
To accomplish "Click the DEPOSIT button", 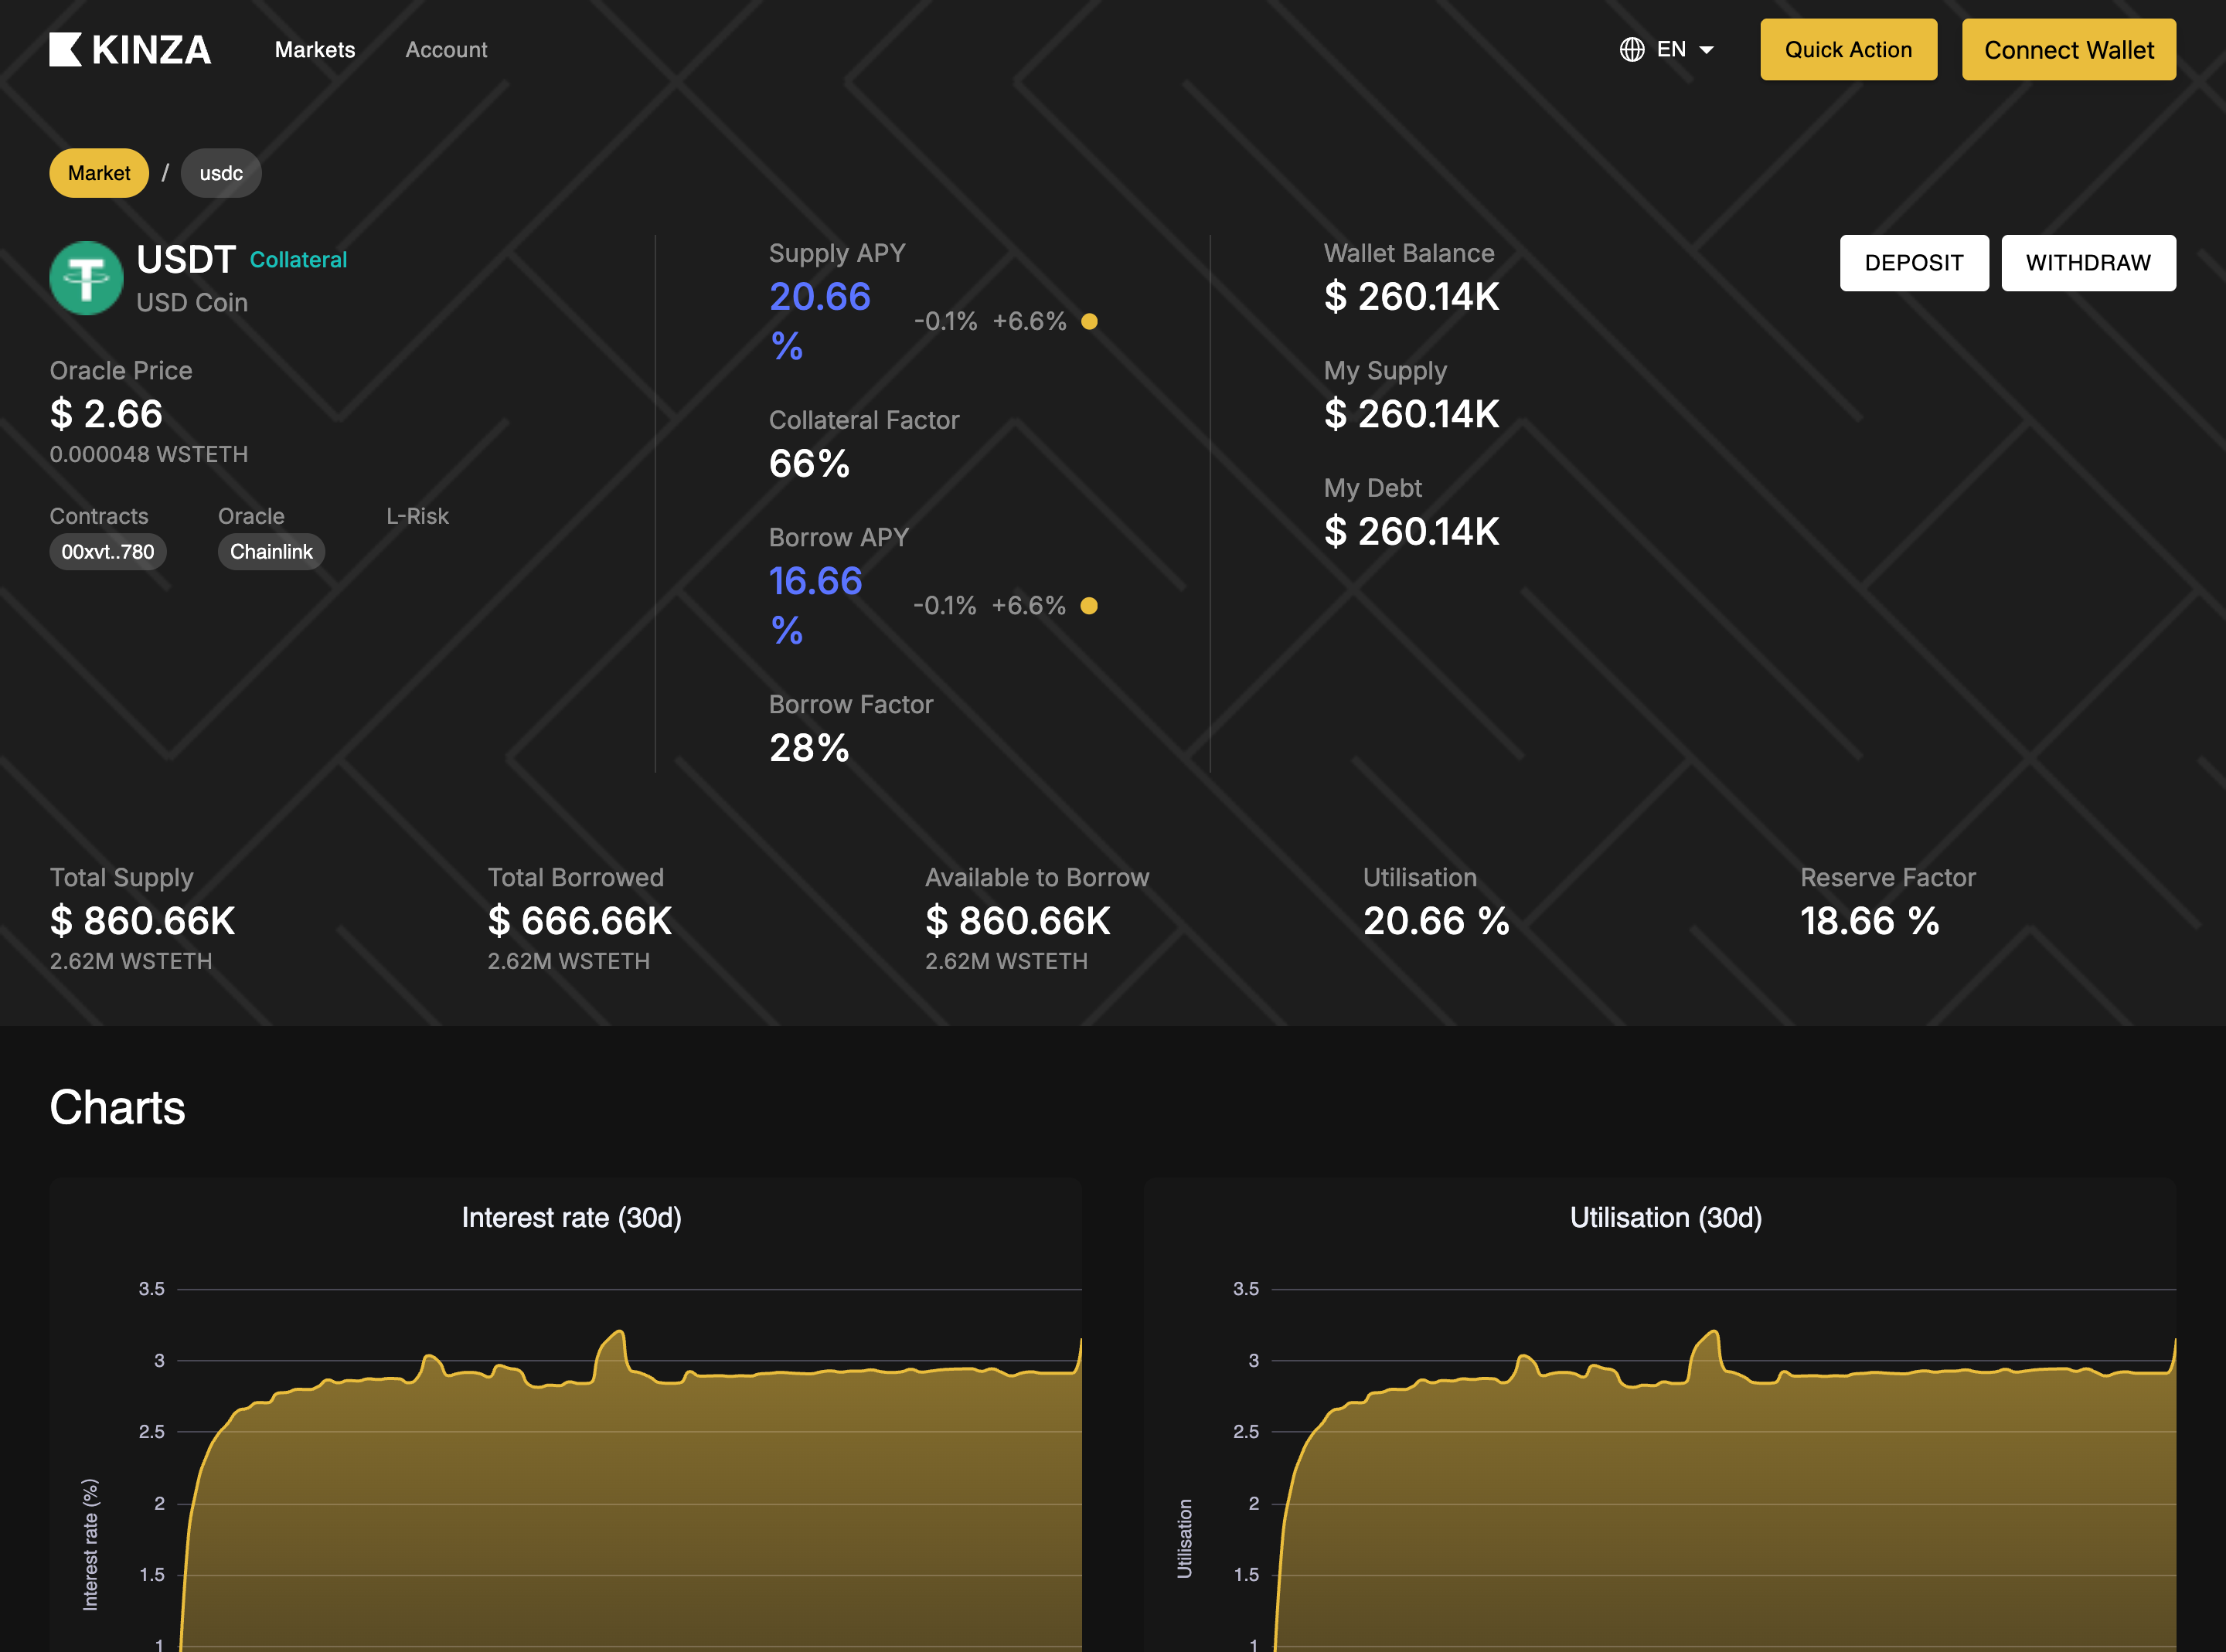I will click(1913, 263).
